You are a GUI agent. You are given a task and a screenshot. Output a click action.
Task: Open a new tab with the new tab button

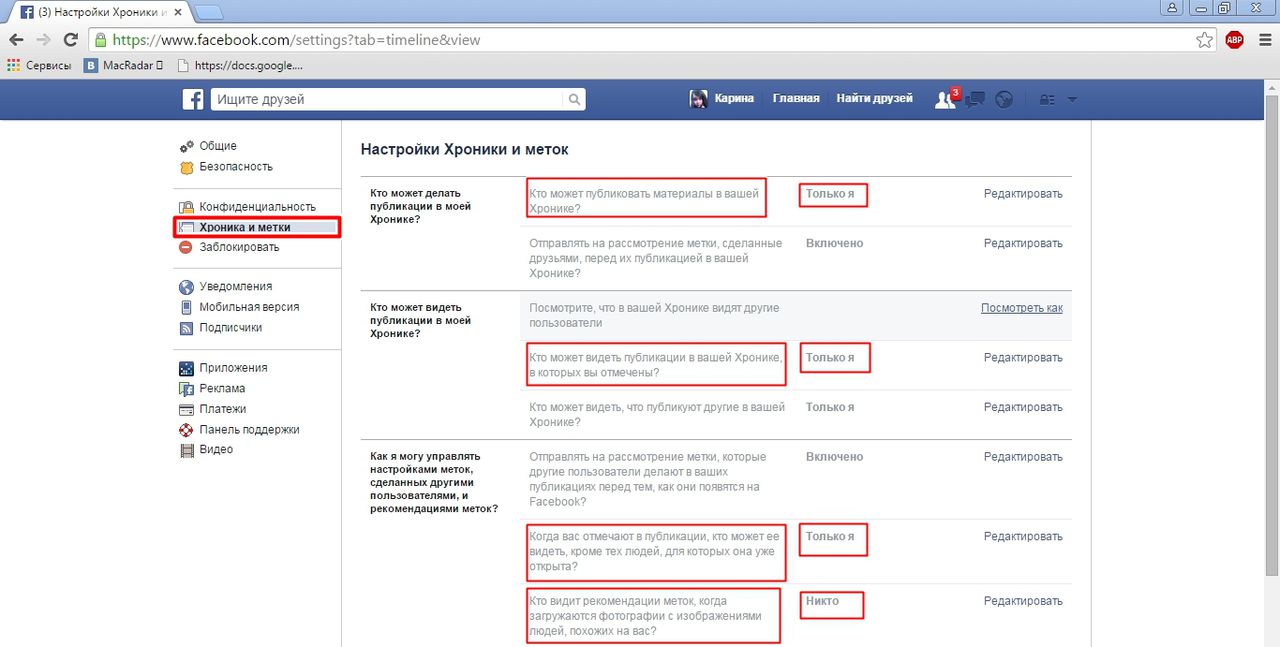pos(208,12)
